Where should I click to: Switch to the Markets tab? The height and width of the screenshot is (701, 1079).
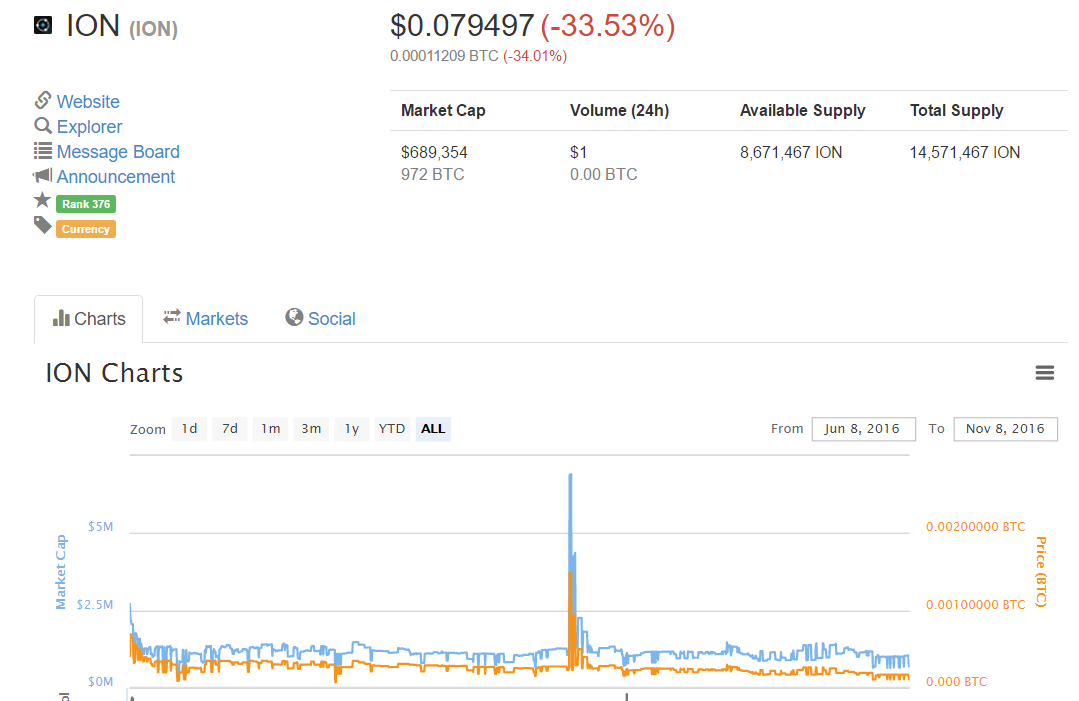pyautogui.click(x=206, y=319)
